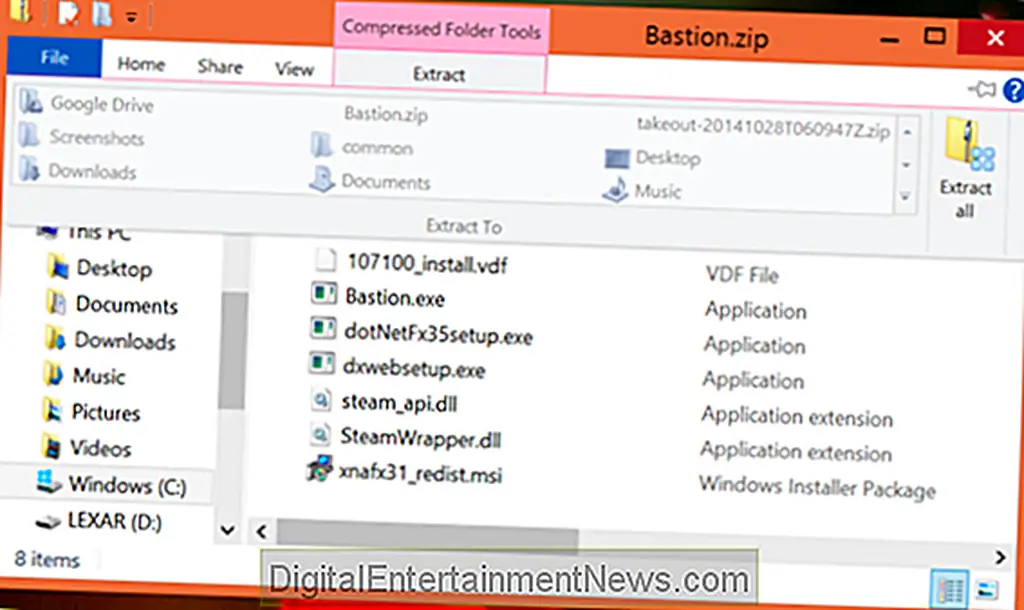Image resolution: width=1024 pixels, height=610 pixels.
Task: Switch to the View ribbon tab
Action: pos(295,69)
